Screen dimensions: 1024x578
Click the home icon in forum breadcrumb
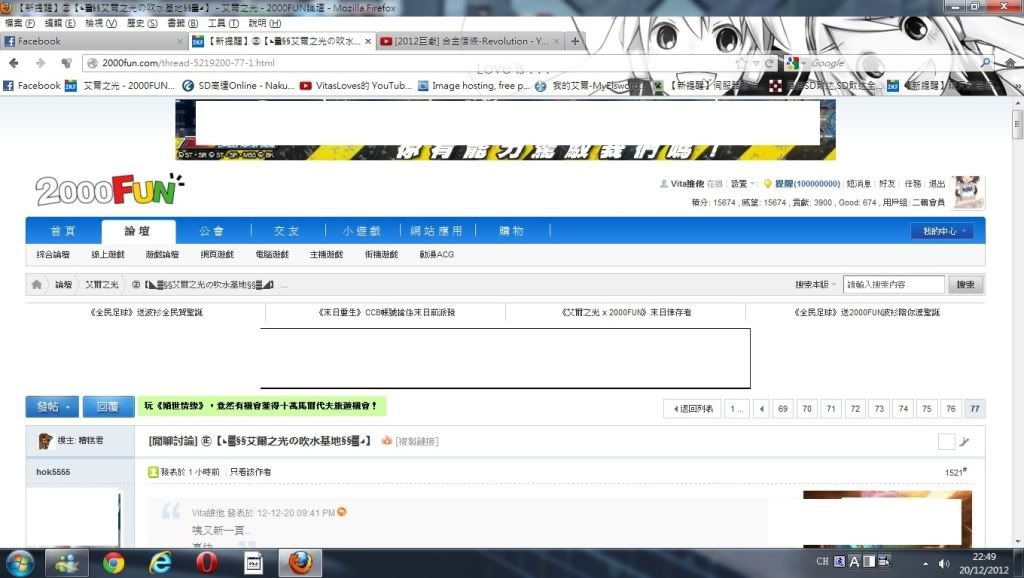click(37, 285)
